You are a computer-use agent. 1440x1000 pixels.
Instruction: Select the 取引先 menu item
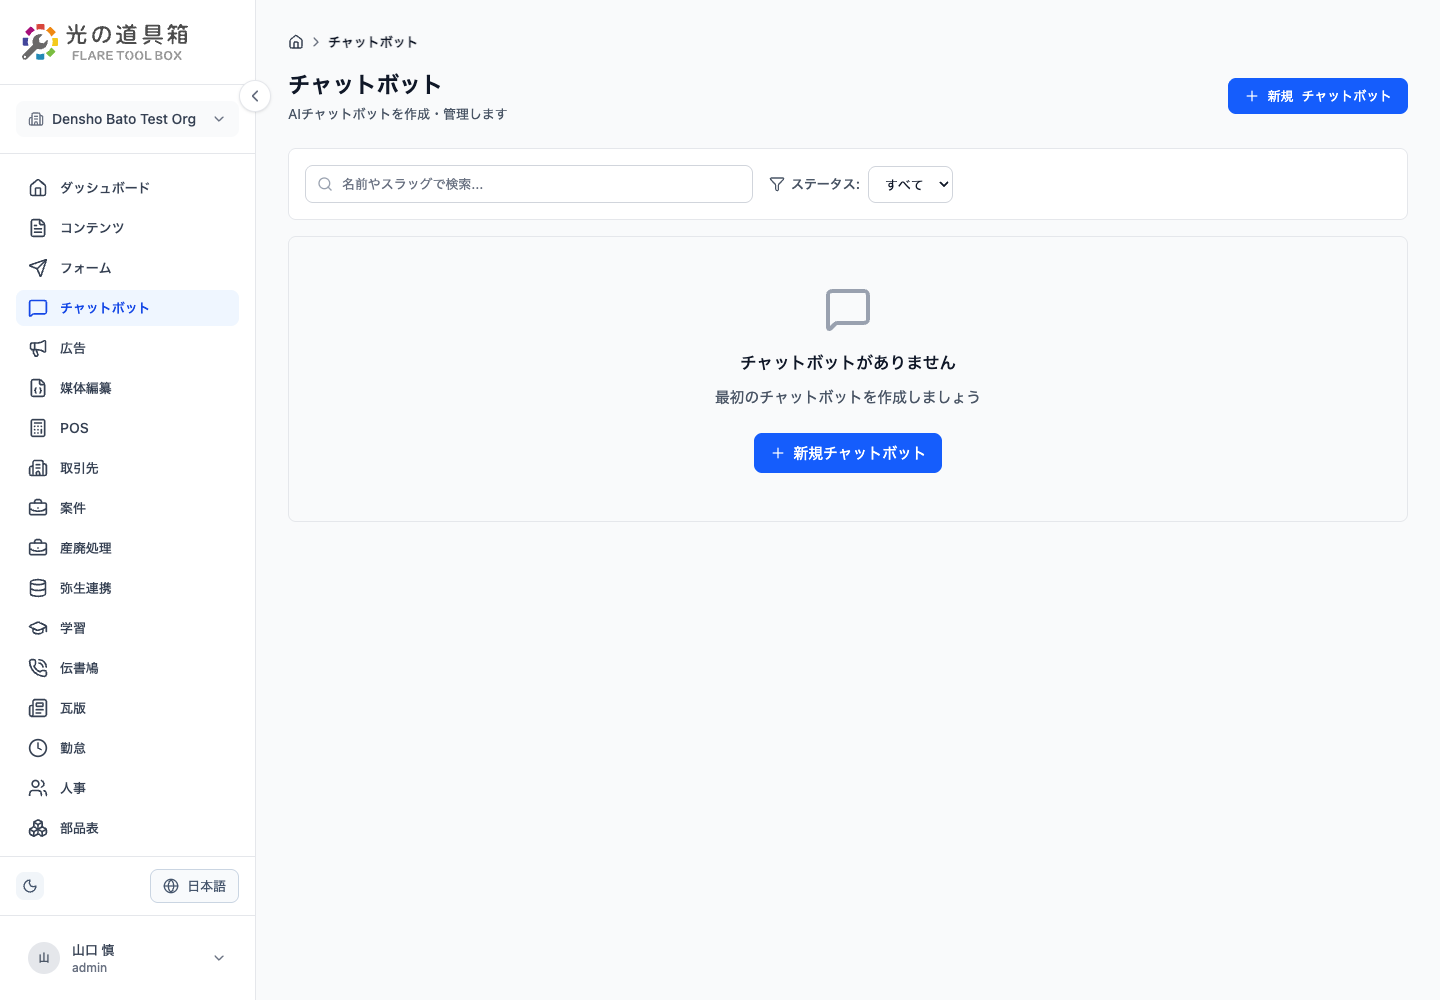click(x=127, y=468)
